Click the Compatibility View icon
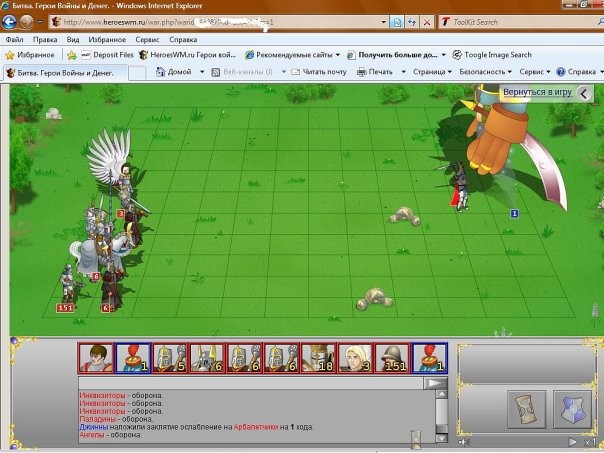The width and height of the screenshot is (604, 453). click(x=397, y=22)
